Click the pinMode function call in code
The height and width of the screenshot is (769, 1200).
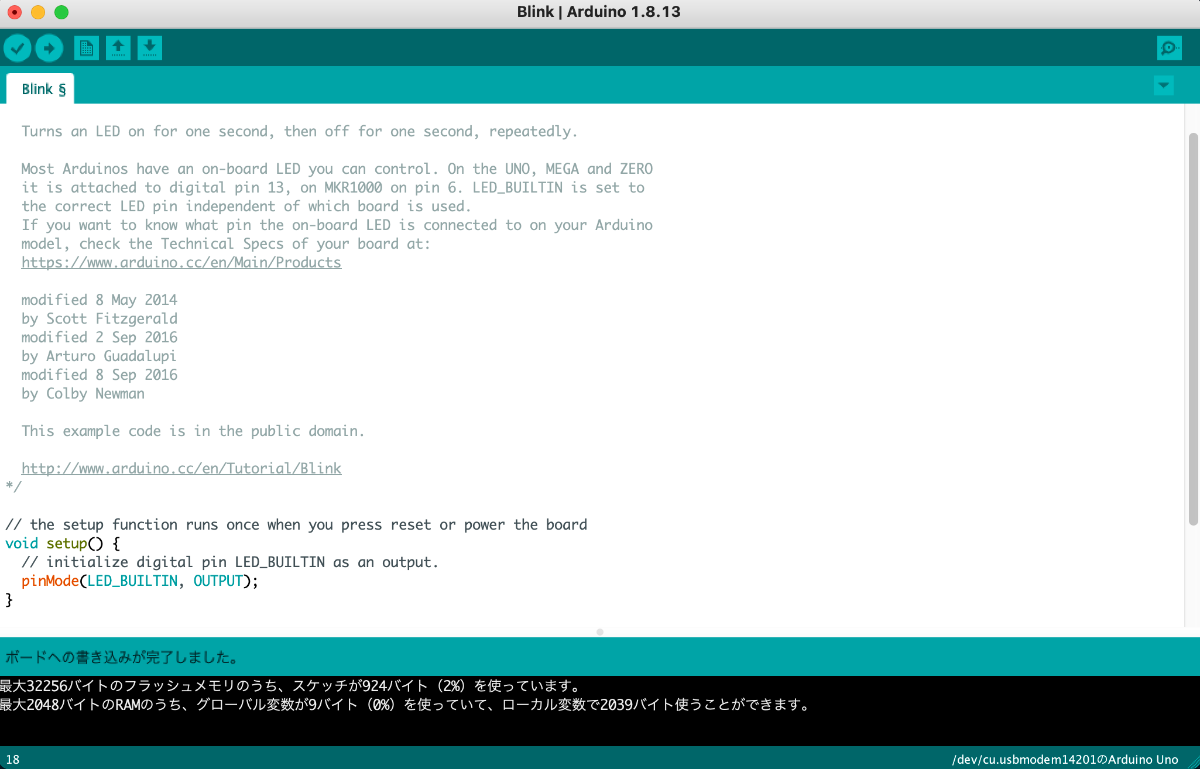click(49, 581)
